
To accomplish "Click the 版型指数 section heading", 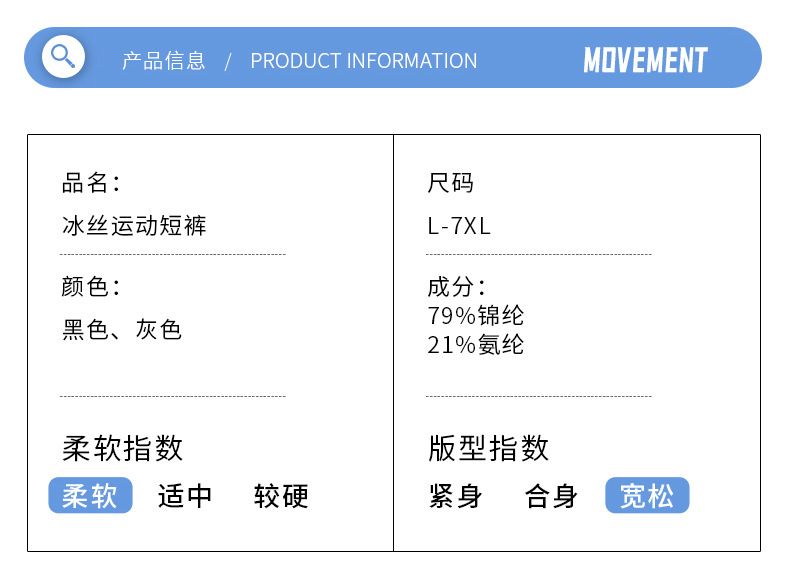I will click(x=488, y=448).
